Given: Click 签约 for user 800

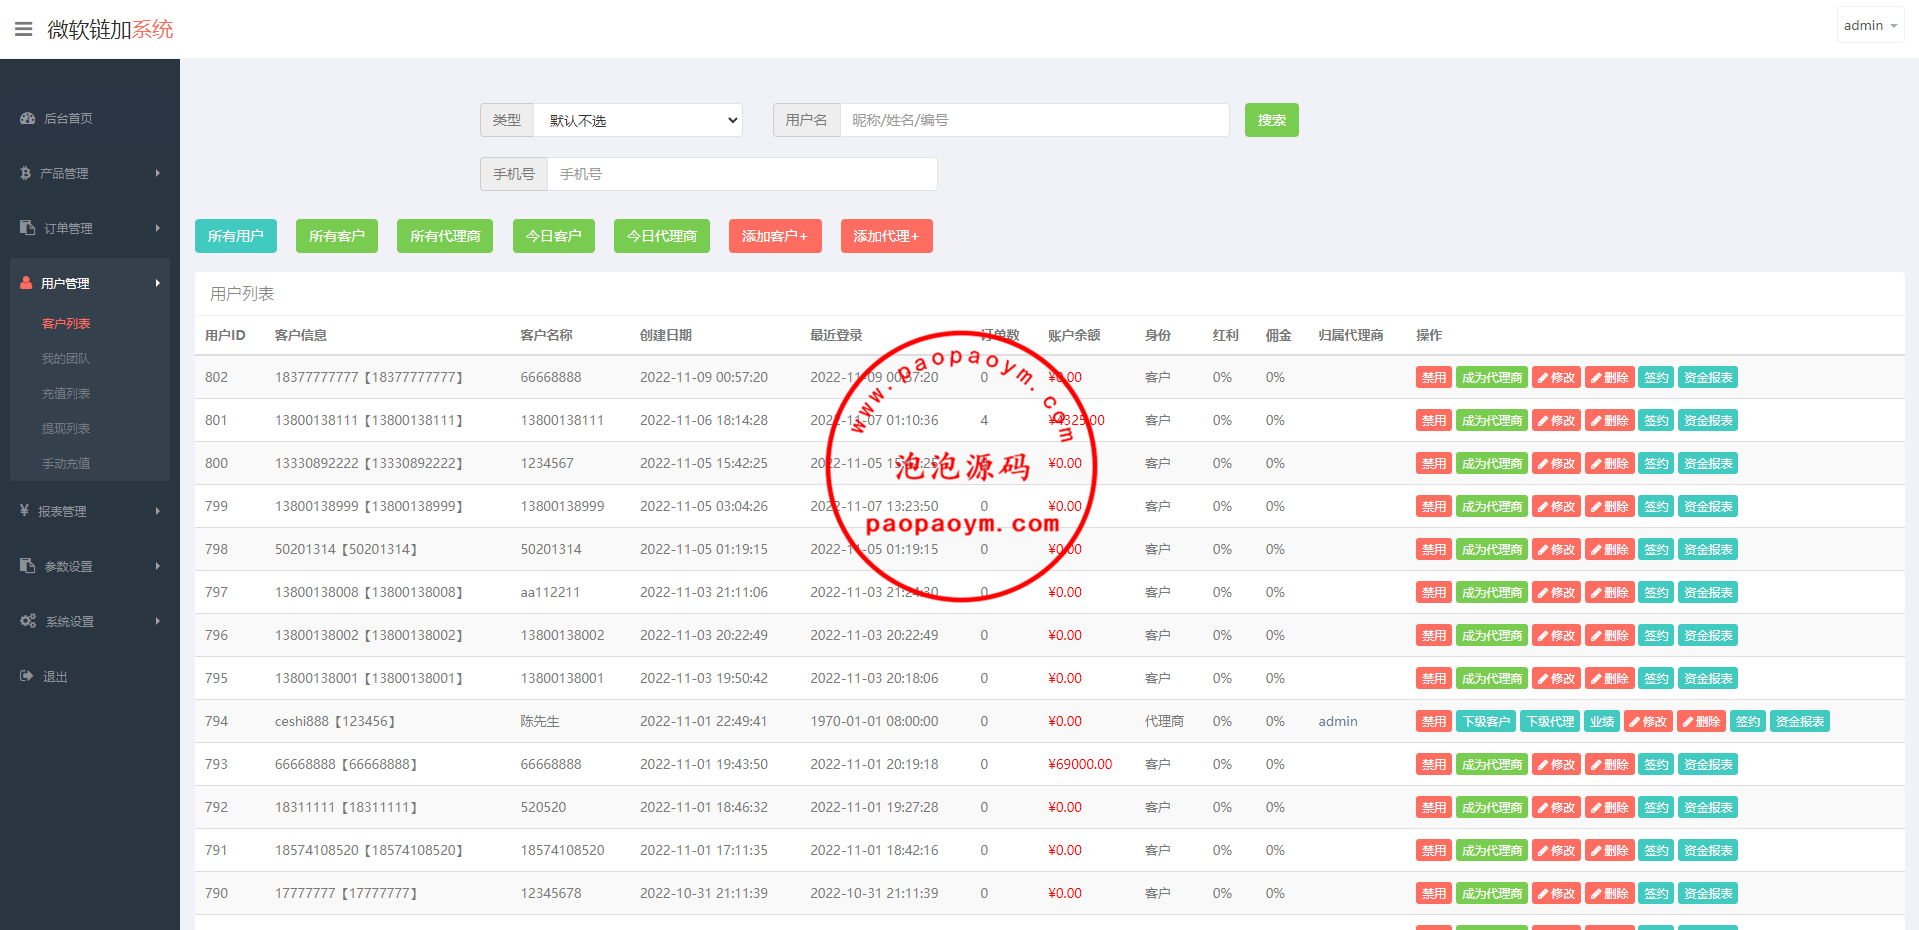Looking at the screenshot, I should coord(1656,463).
